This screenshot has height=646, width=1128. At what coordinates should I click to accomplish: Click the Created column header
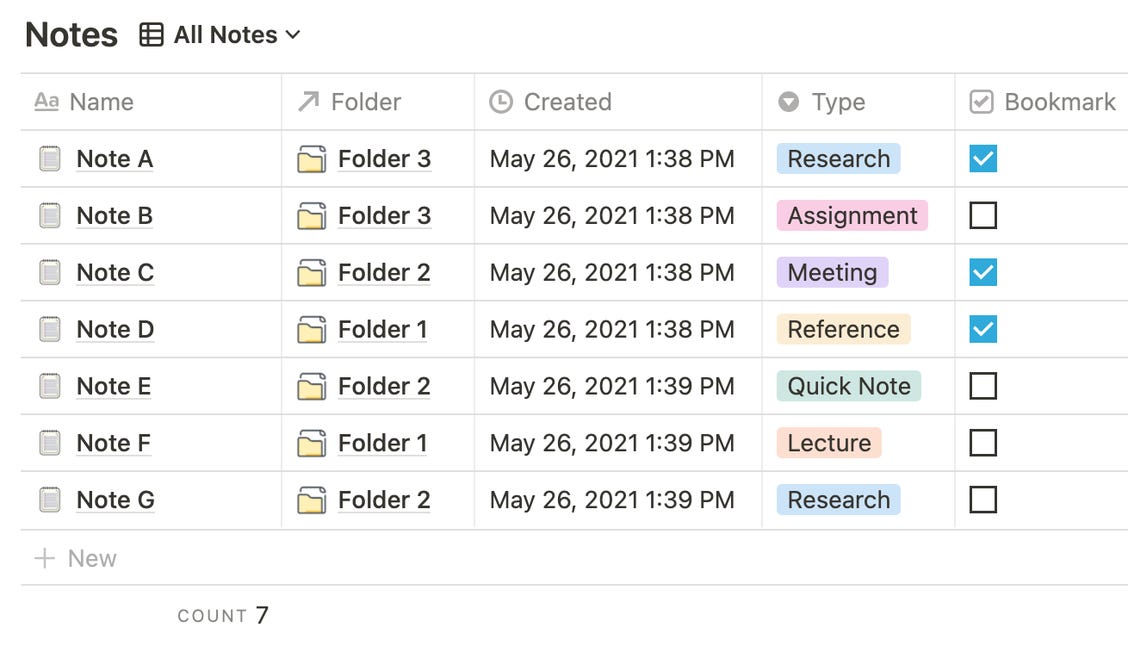click(x=618, y=101)
